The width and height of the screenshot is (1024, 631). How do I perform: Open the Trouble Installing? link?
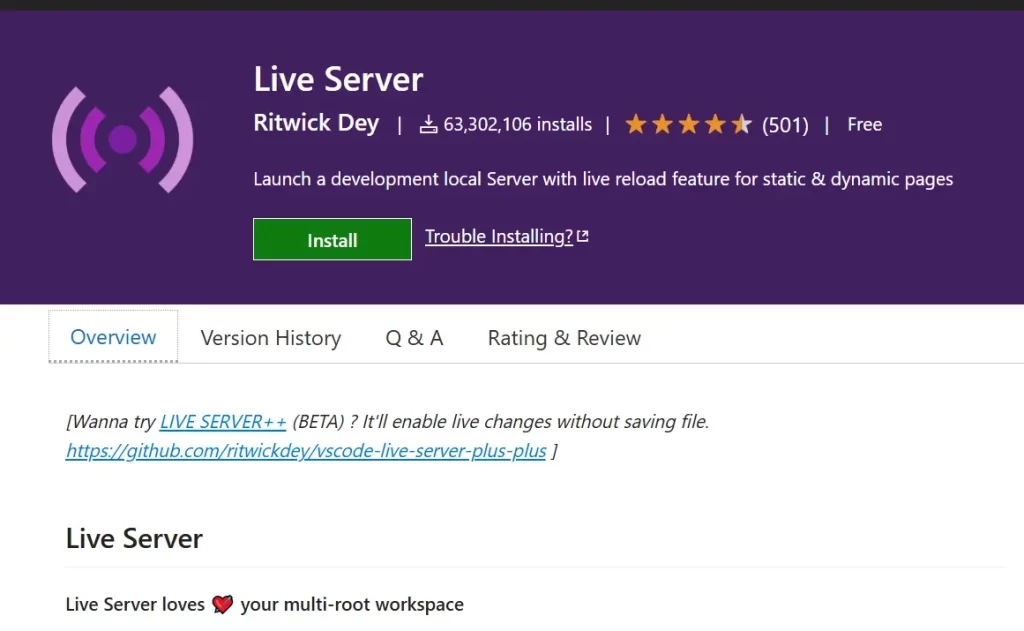coord(499,236)
